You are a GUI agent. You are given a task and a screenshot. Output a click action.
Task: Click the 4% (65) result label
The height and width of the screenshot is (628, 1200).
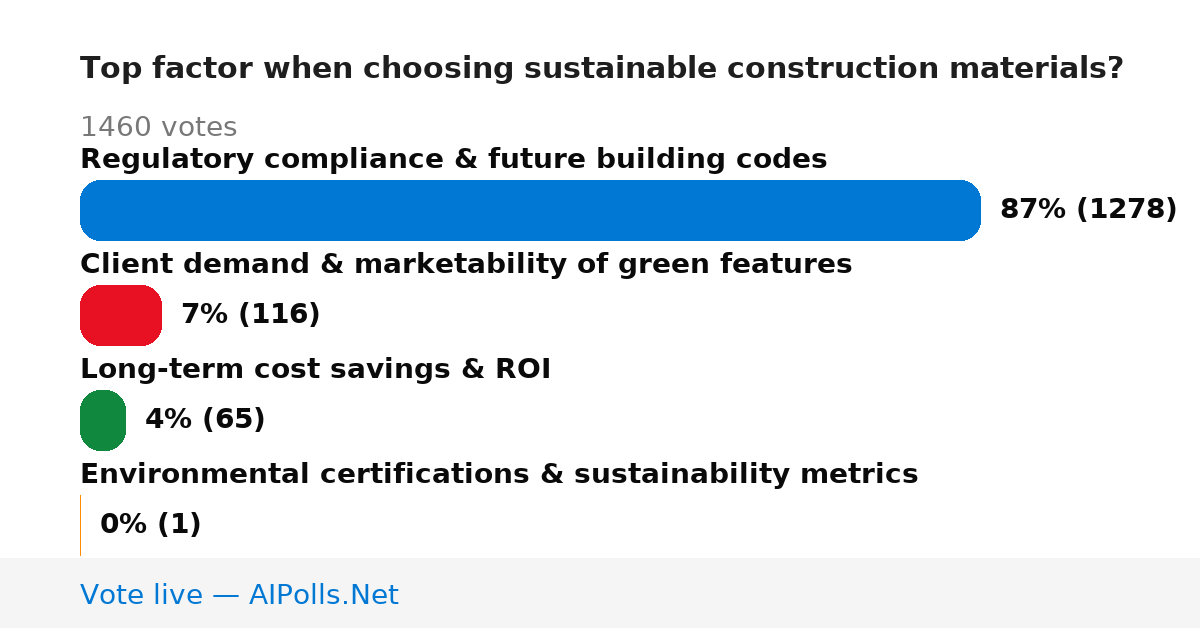205,420
